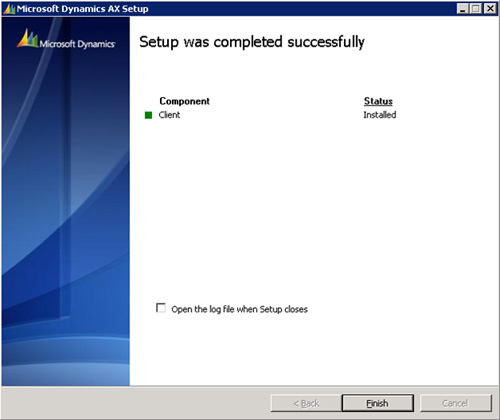Click the Installed status text
Screen dimensions: 500x420
(x=380, y=115)
